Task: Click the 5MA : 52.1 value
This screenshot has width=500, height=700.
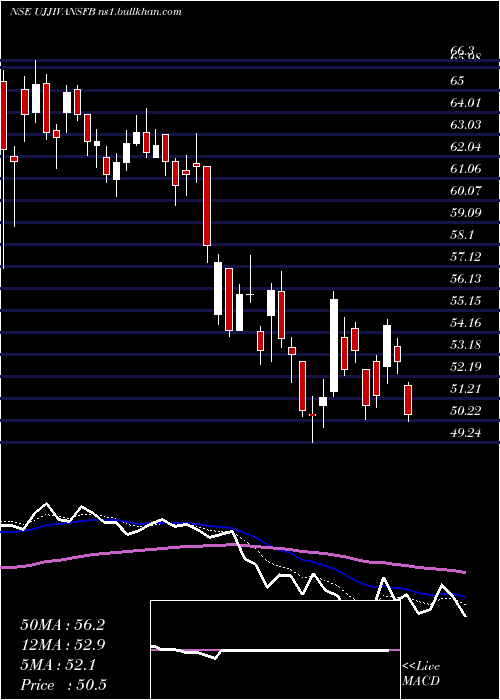Action: pos(58,665)
